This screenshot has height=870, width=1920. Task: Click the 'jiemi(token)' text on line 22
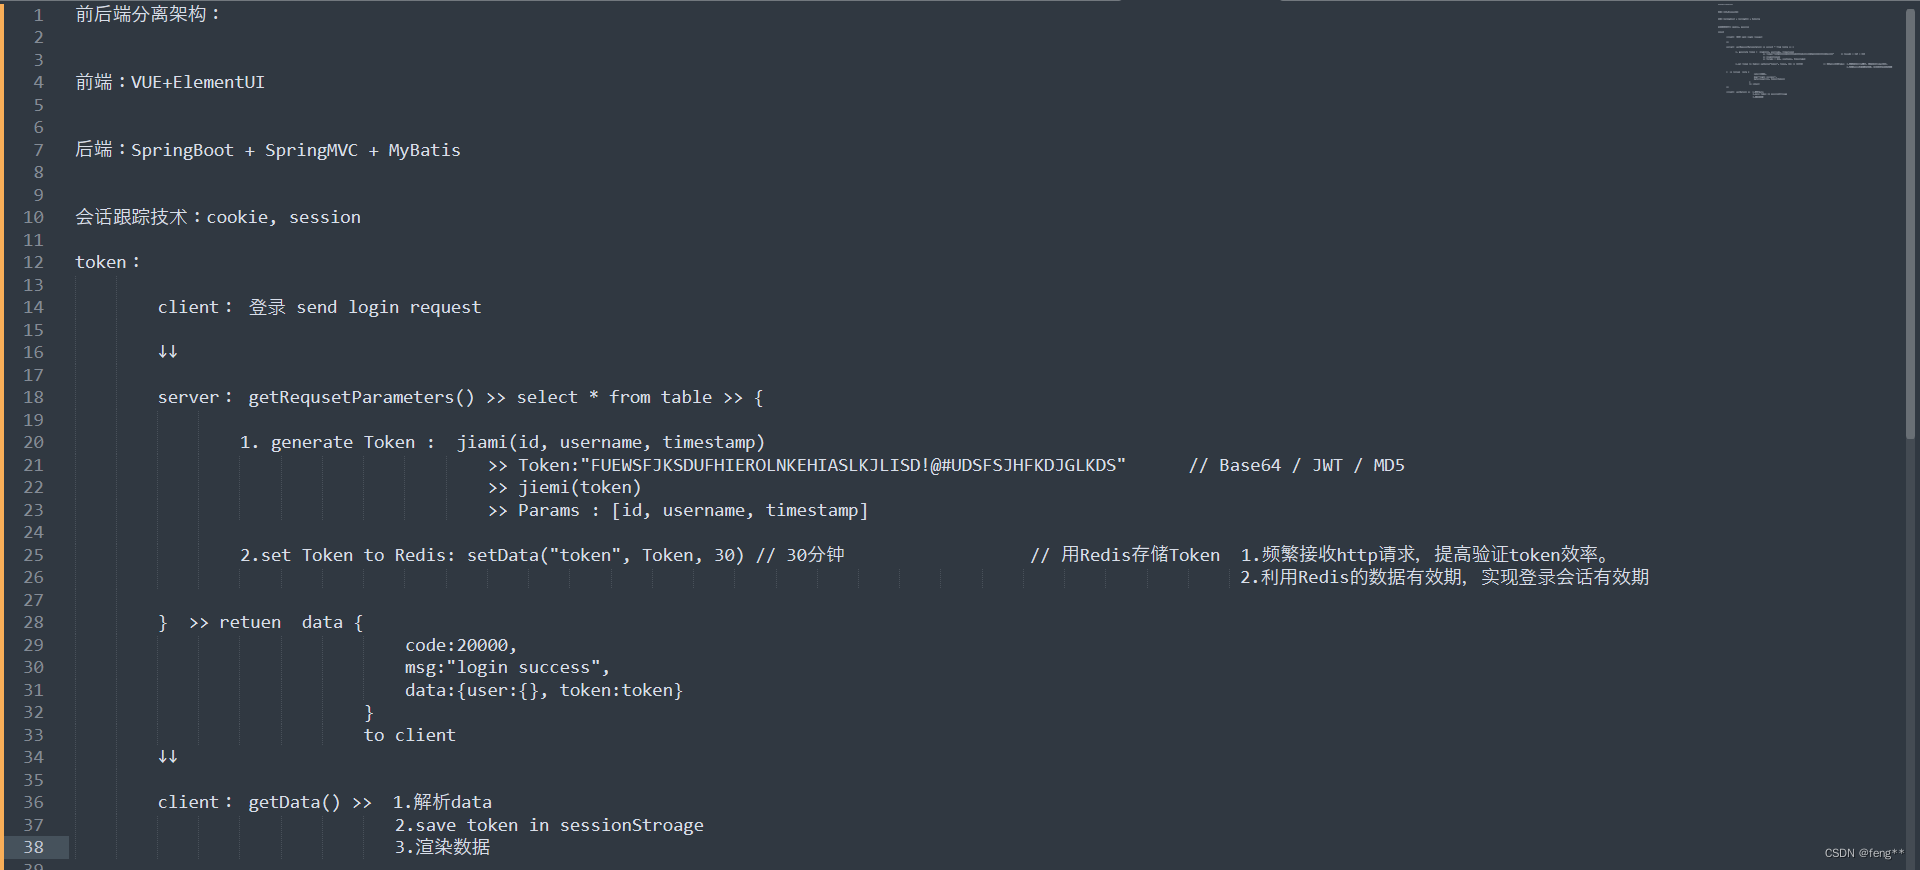(579, 487)
